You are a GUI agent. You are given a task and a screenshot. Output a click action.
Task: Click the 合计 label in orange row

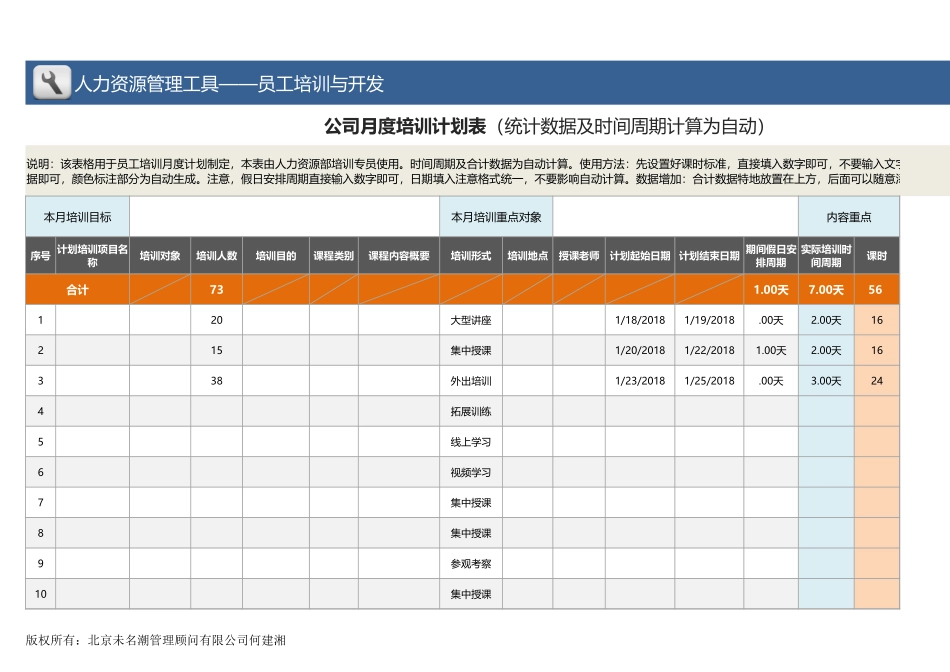(78, 290)
